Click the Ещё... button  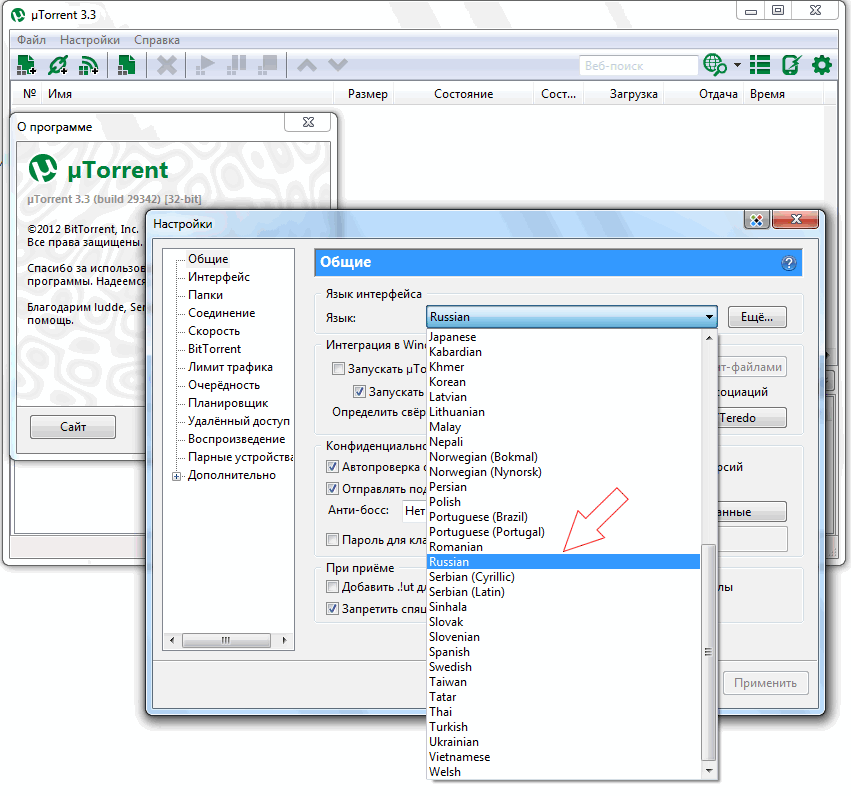(x=757, y=317)
